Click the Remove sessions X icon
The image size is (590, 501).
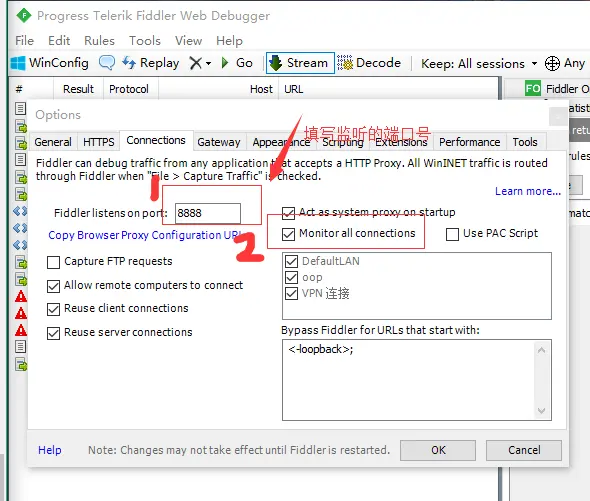pyautogui.click(x=196, y=63)
